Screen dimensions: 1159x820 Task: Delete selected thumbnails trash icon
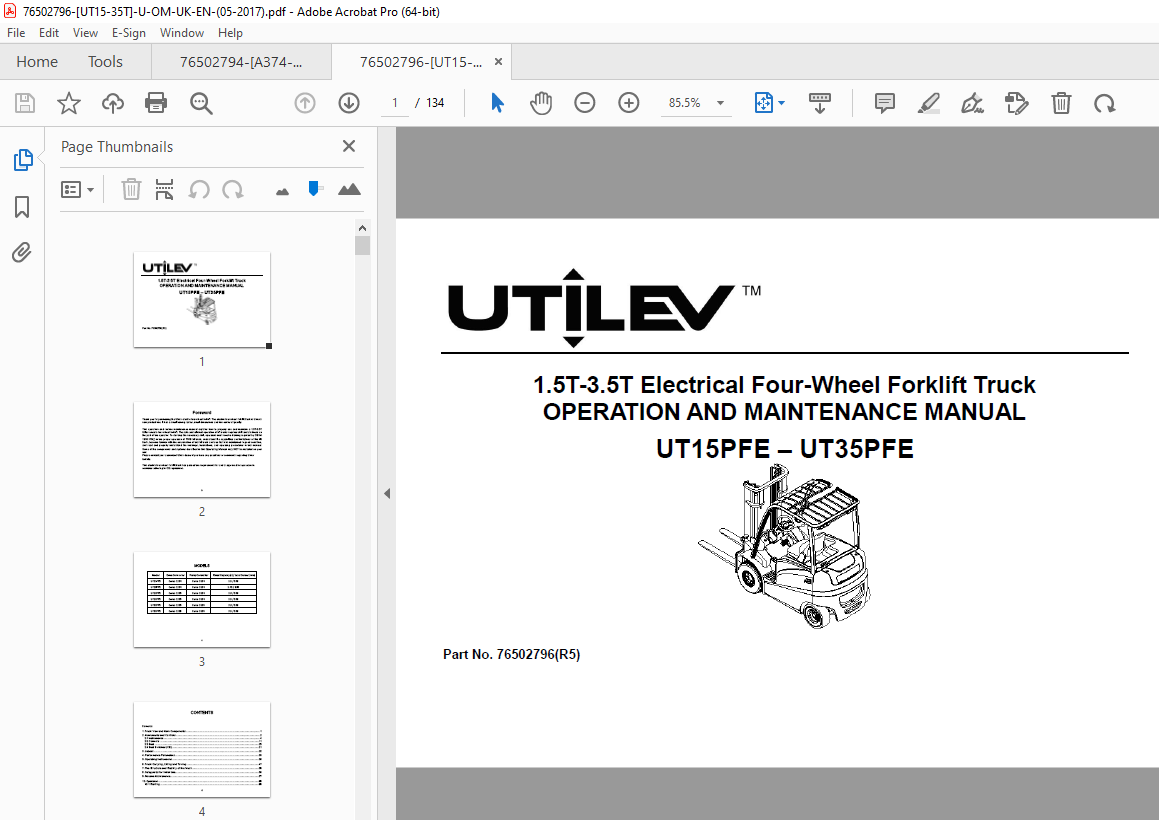point(131,189)
